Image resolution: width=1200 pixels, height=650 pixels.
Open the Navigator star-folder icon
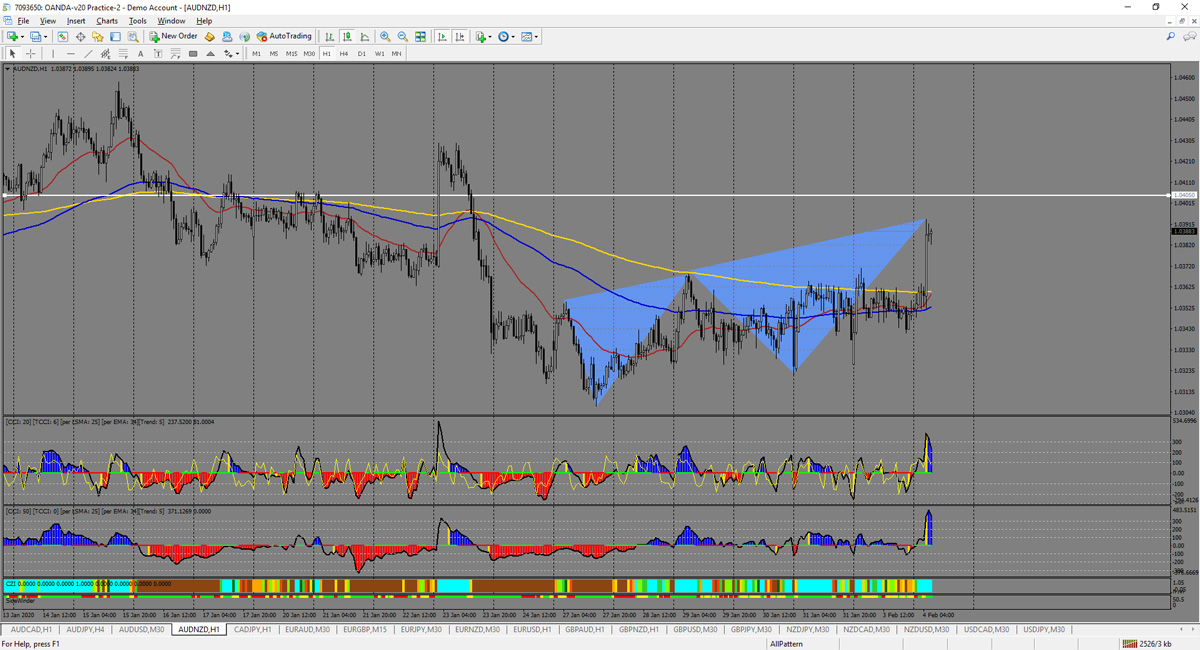98,37
